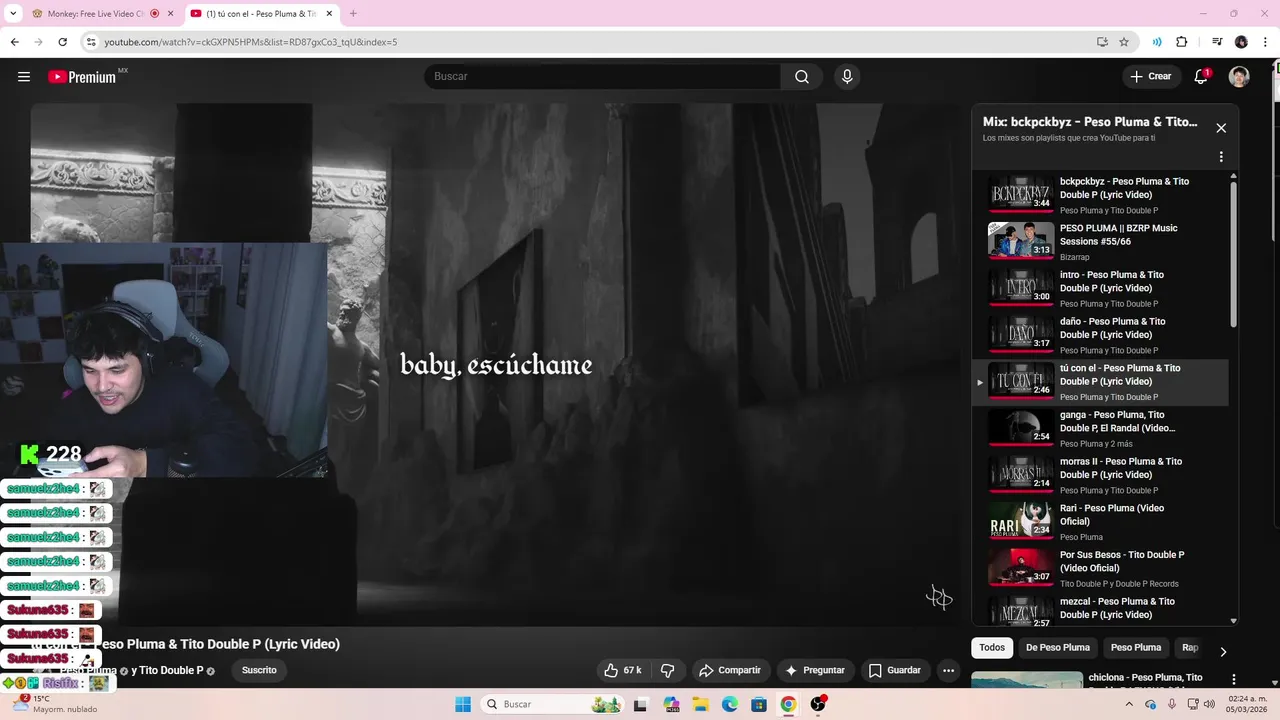
Task: Open more actions three-dot menu under video
Action: (948, 670)
